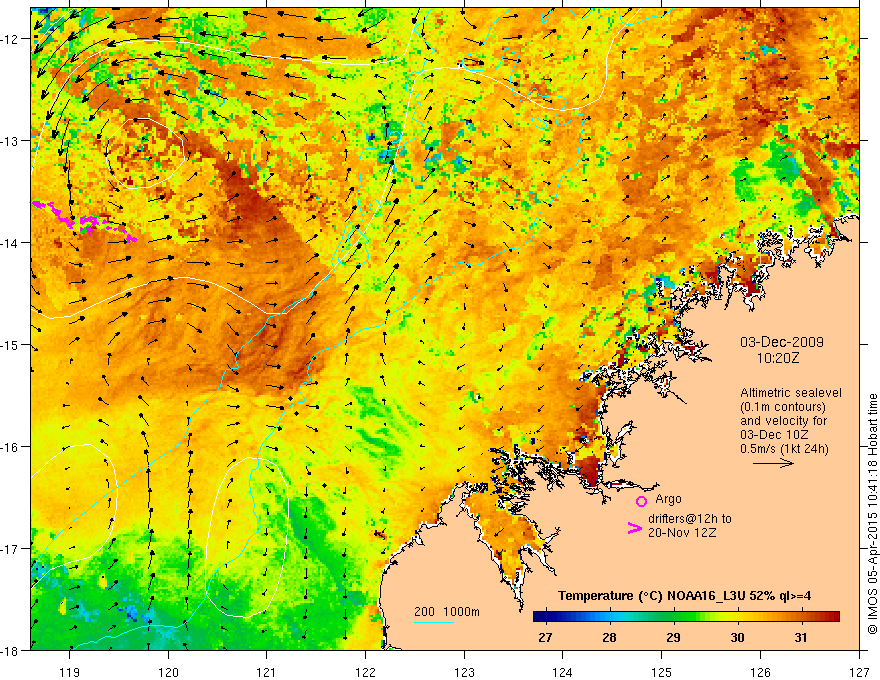Click the 'Temperature (°C) NOAA16_L3U 52% ql>=4' title

684,596
